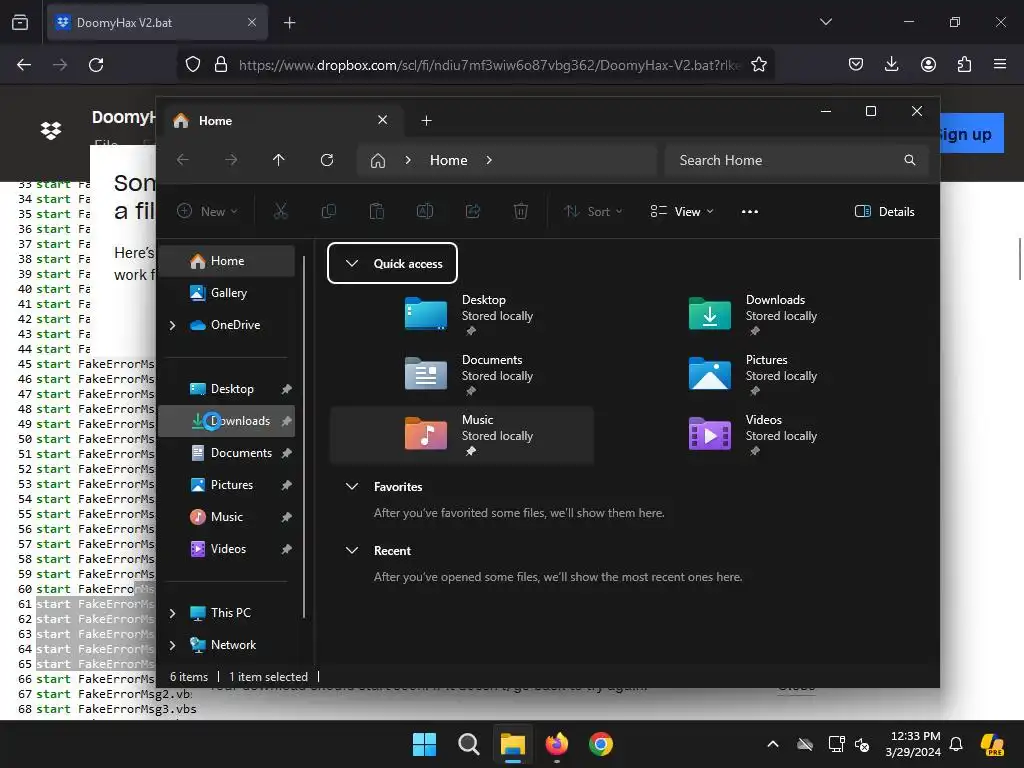1024x768 pixels.
Task: Open Videos in navigation pane
Action: pos(227,549)
